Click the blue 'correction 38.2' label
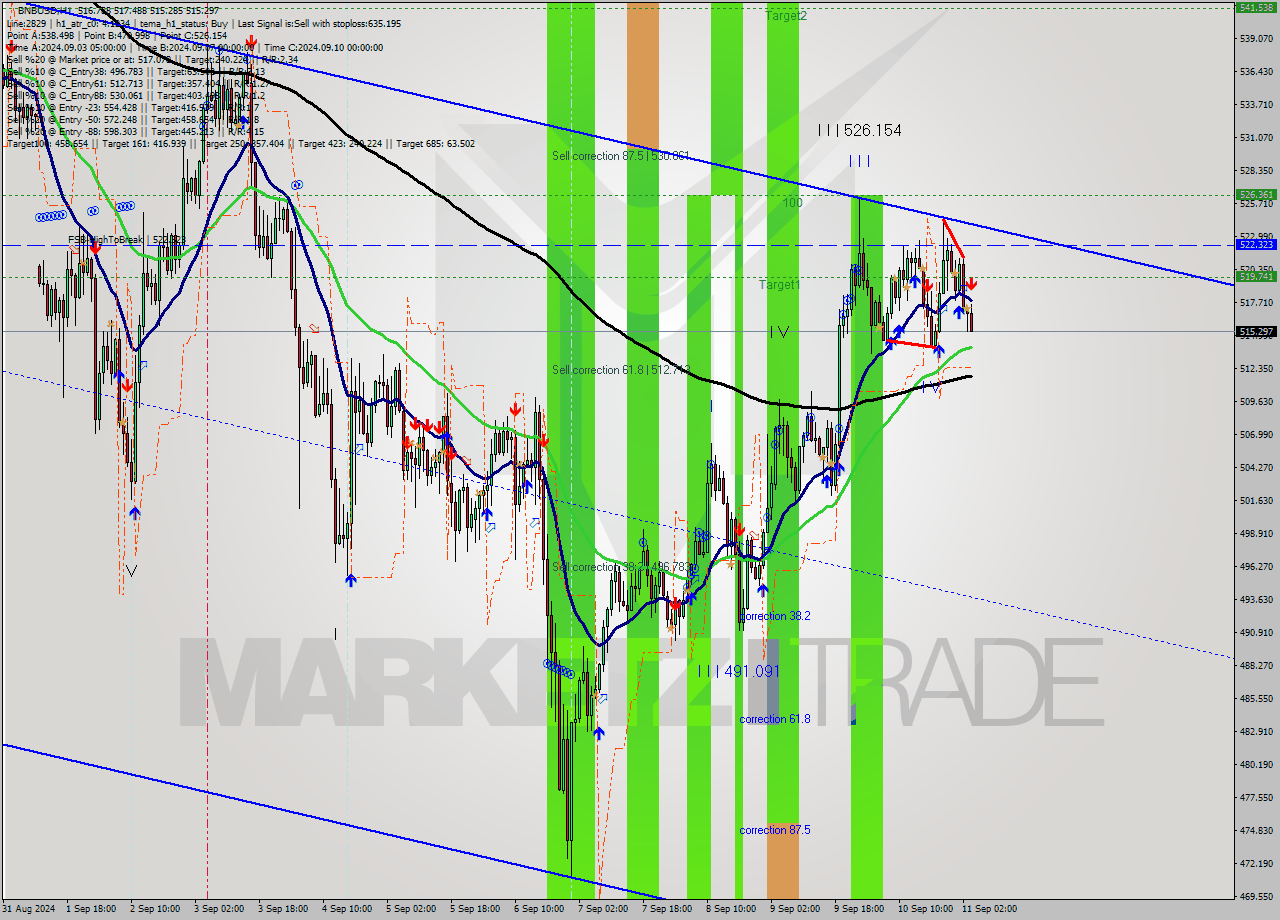Screen dimensions: 1280x920 pos(775,616)
